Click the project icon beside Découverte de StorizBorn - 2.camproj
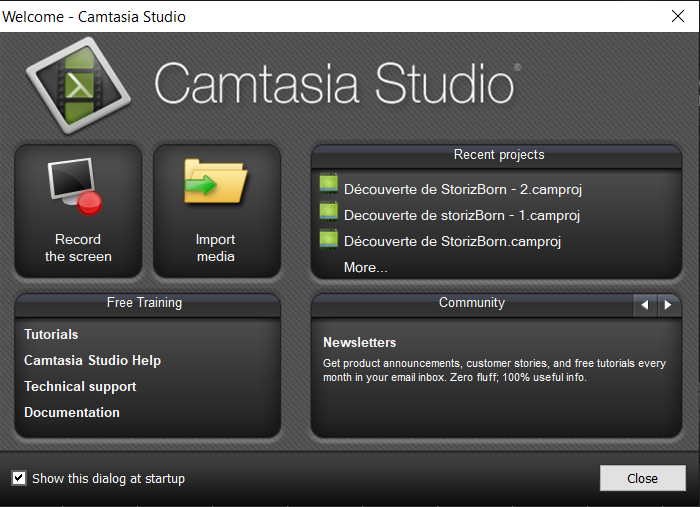The width and height of the screenshot is (700, 507). coord(329,183)
